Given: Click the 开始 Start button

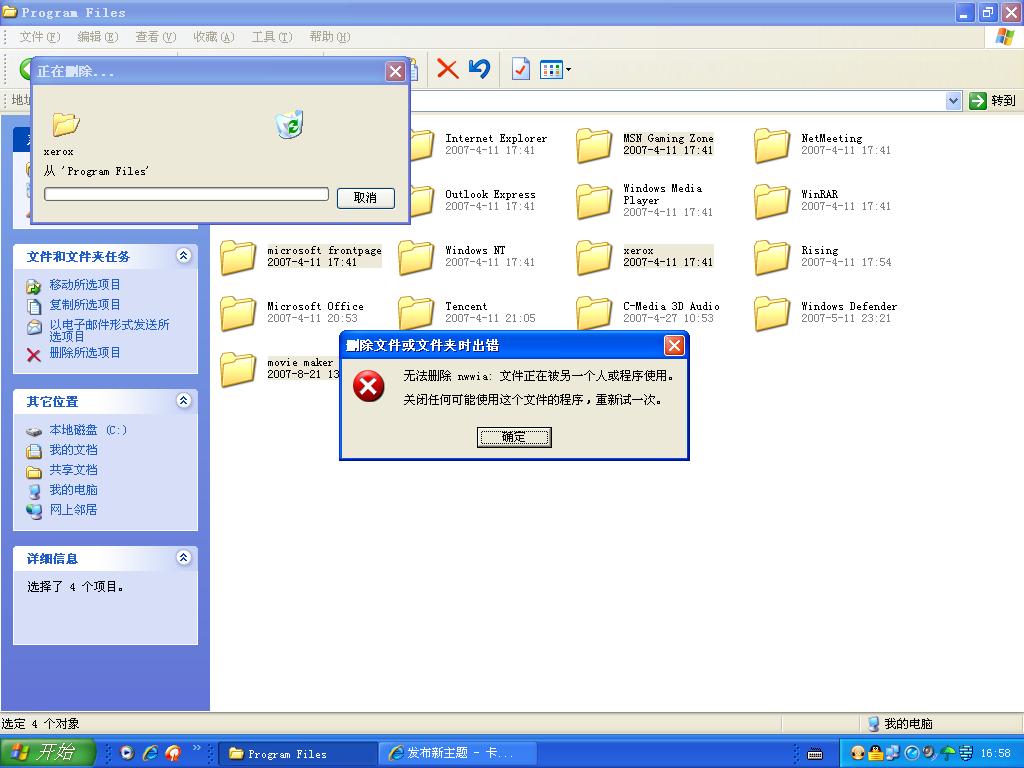Looking at the screenshot, I should 48,752.
